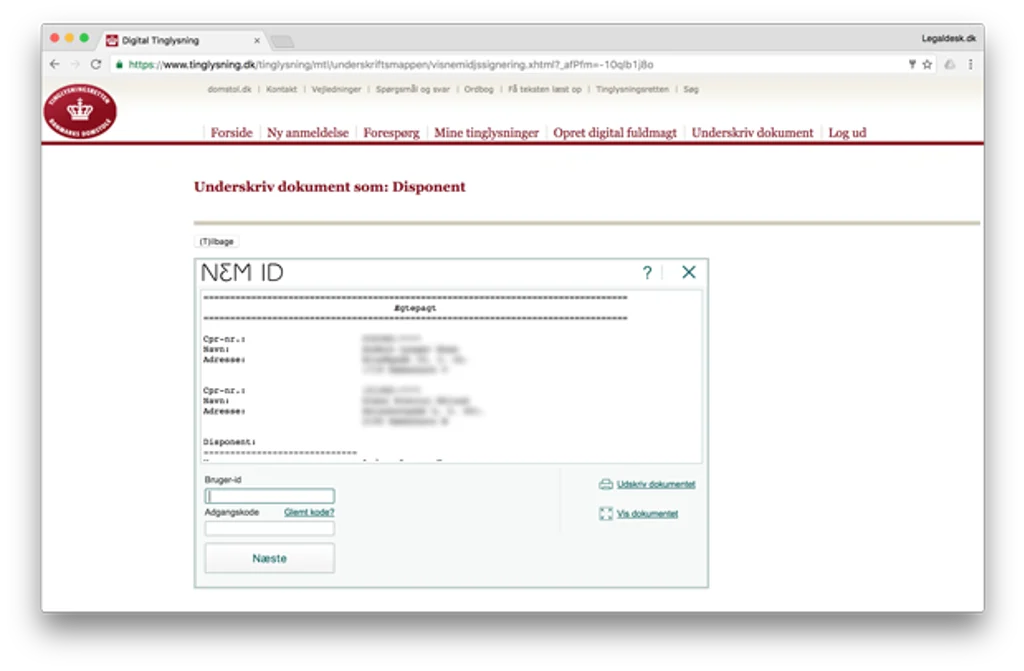Open Underskriv dokument menu item

(x=752, y=133)
